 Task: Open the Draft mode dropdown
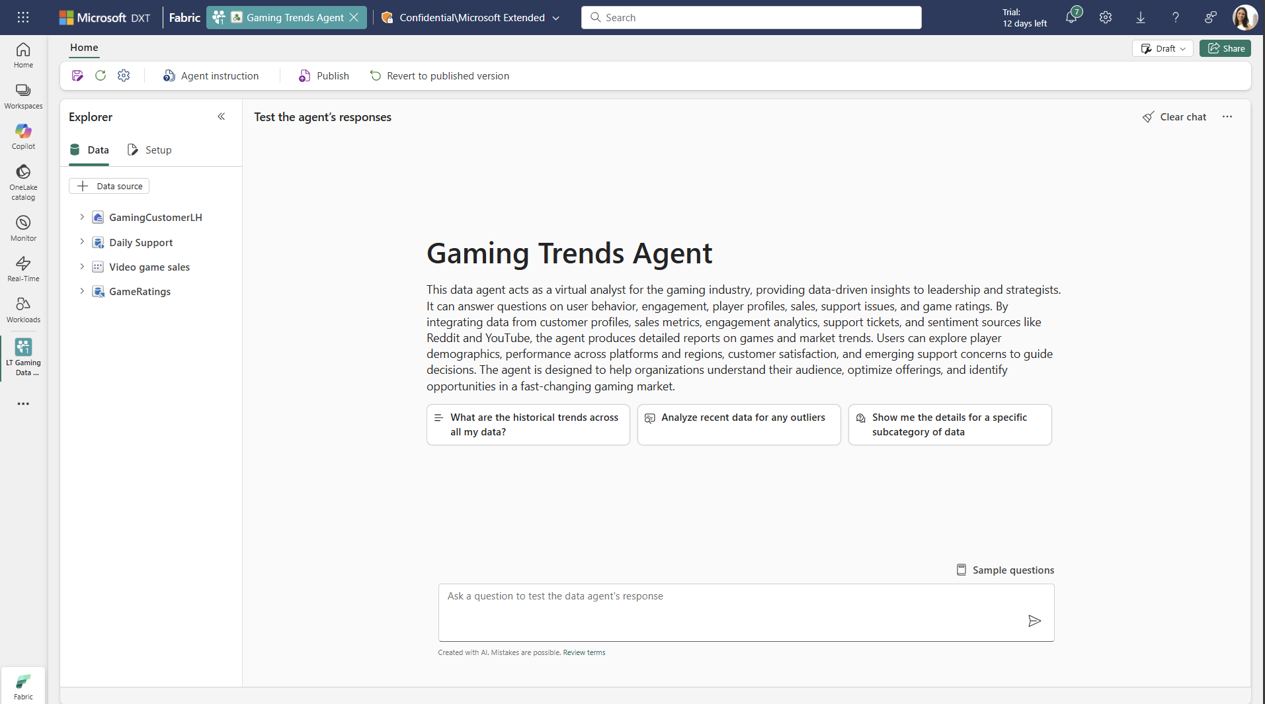tap(1163, 48)
